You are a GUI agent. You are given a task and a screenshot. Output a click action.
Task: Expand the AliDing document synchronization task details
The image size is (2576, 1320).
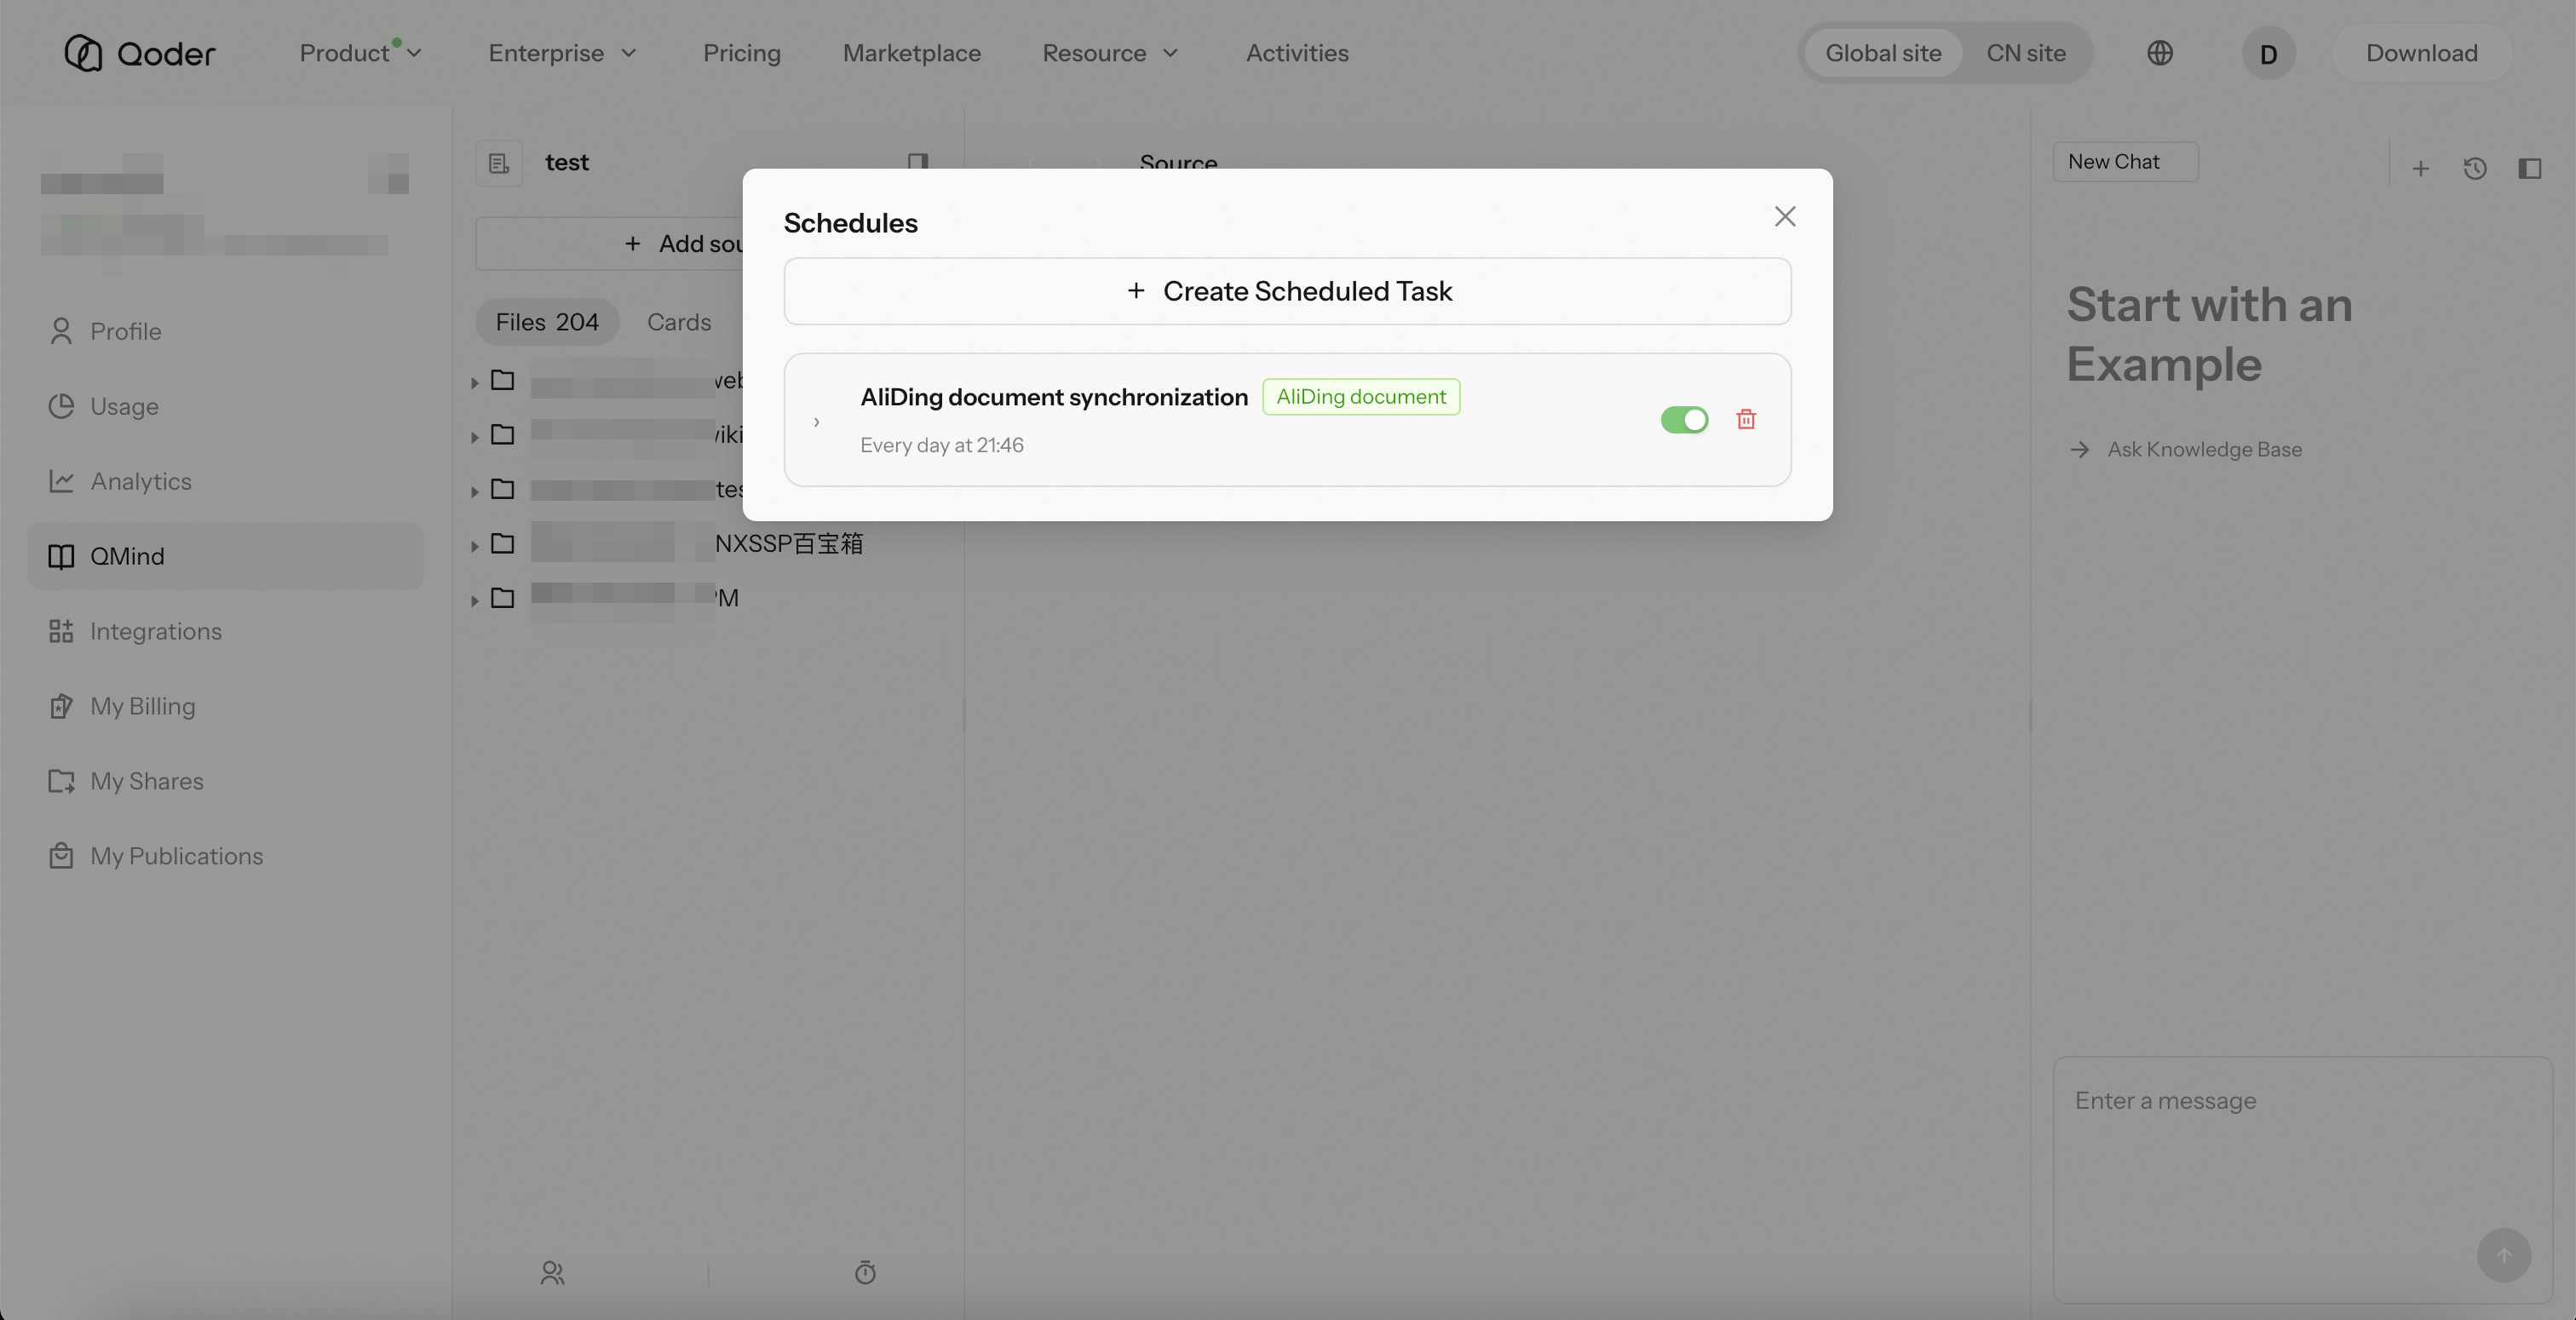point(817,422)
